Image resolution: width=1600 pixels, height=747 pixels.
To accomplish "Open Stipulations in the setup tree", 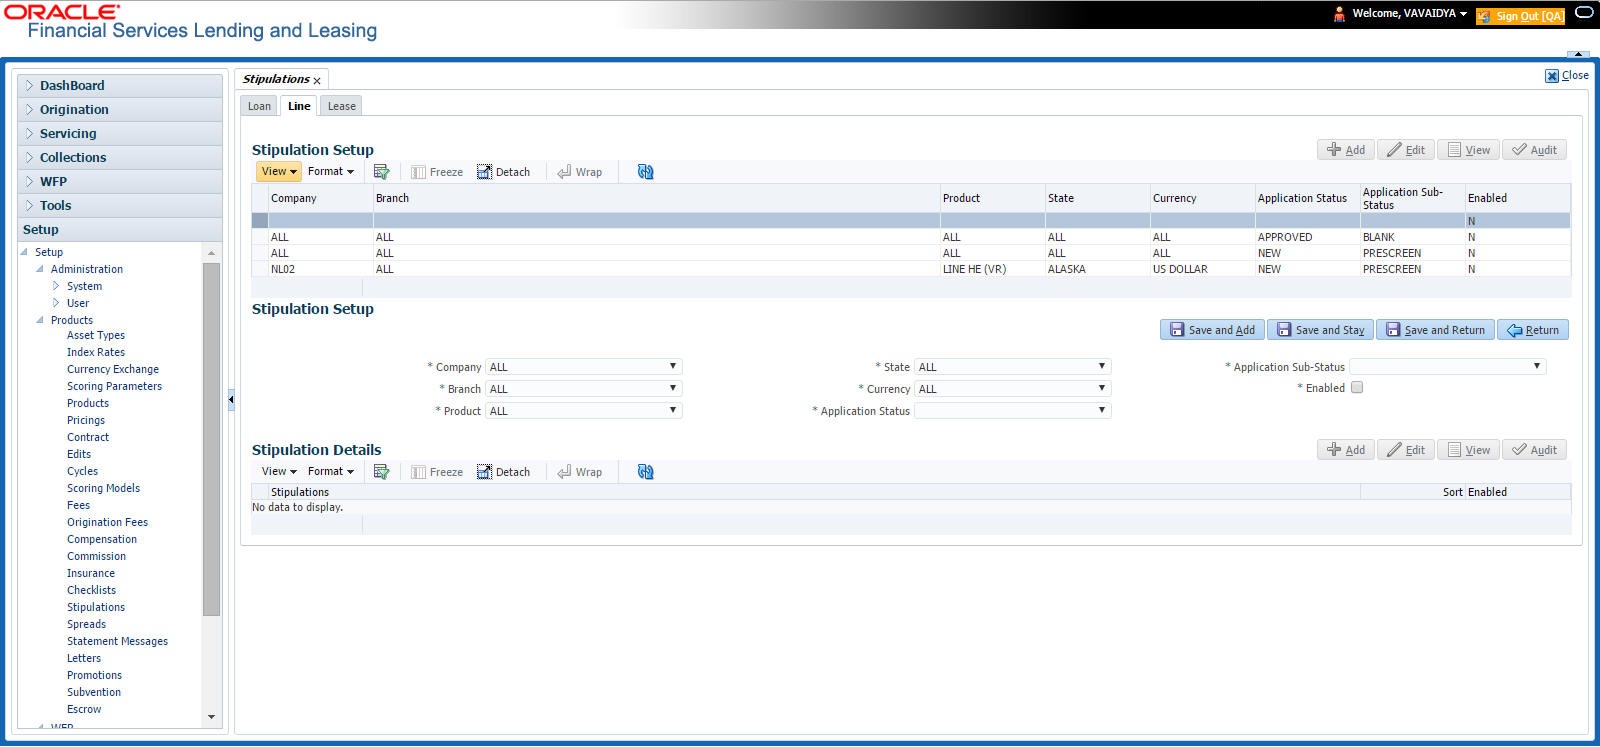I will point(96,607).
